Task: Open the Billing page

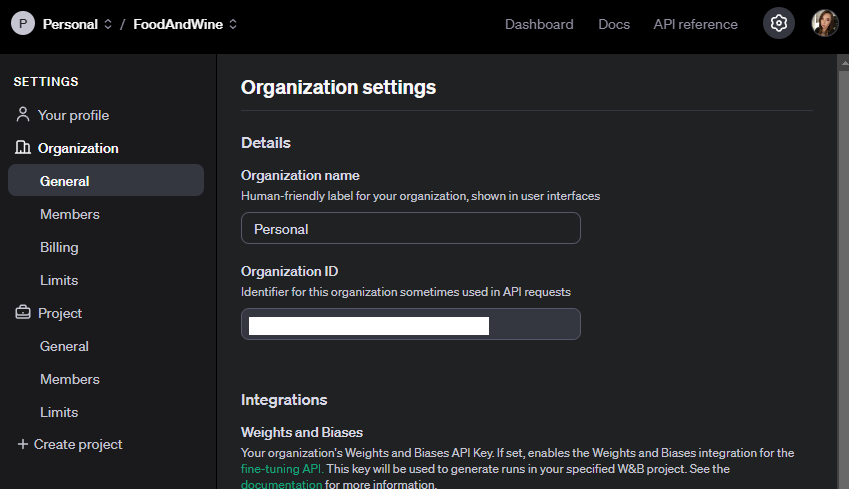Action: coord(59,247)
